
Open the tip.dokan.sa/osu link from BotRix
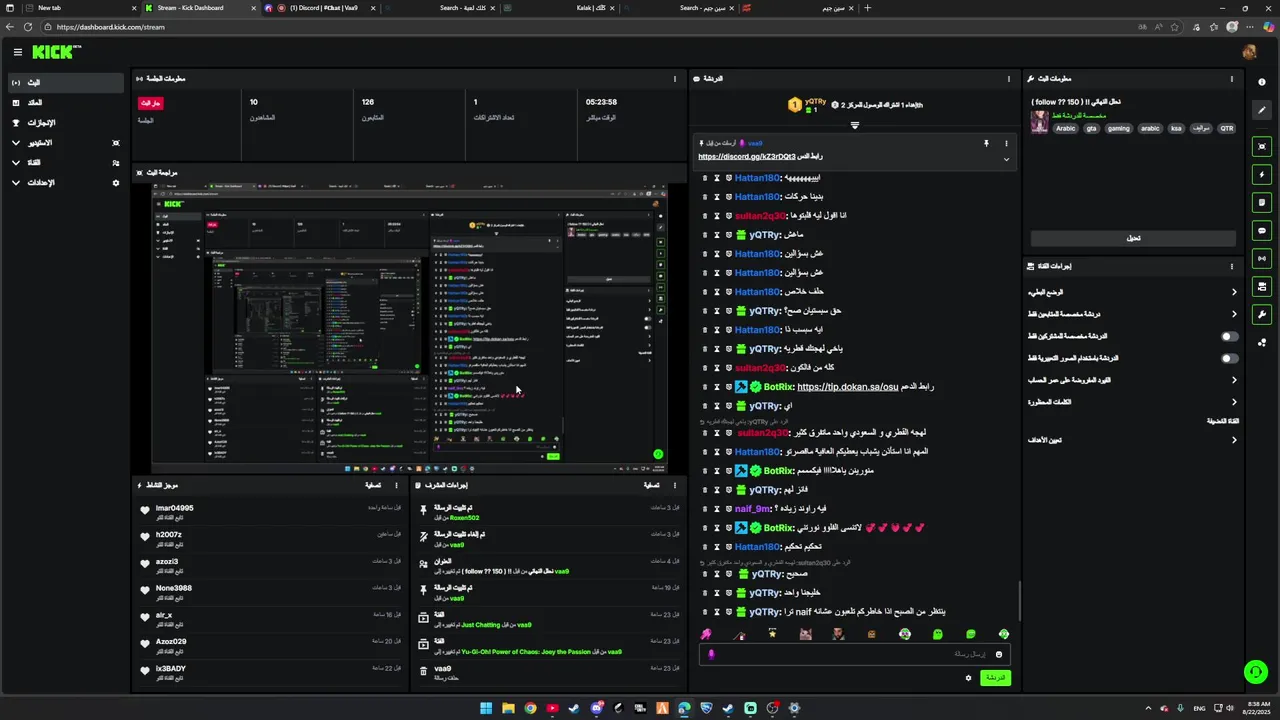847,387
